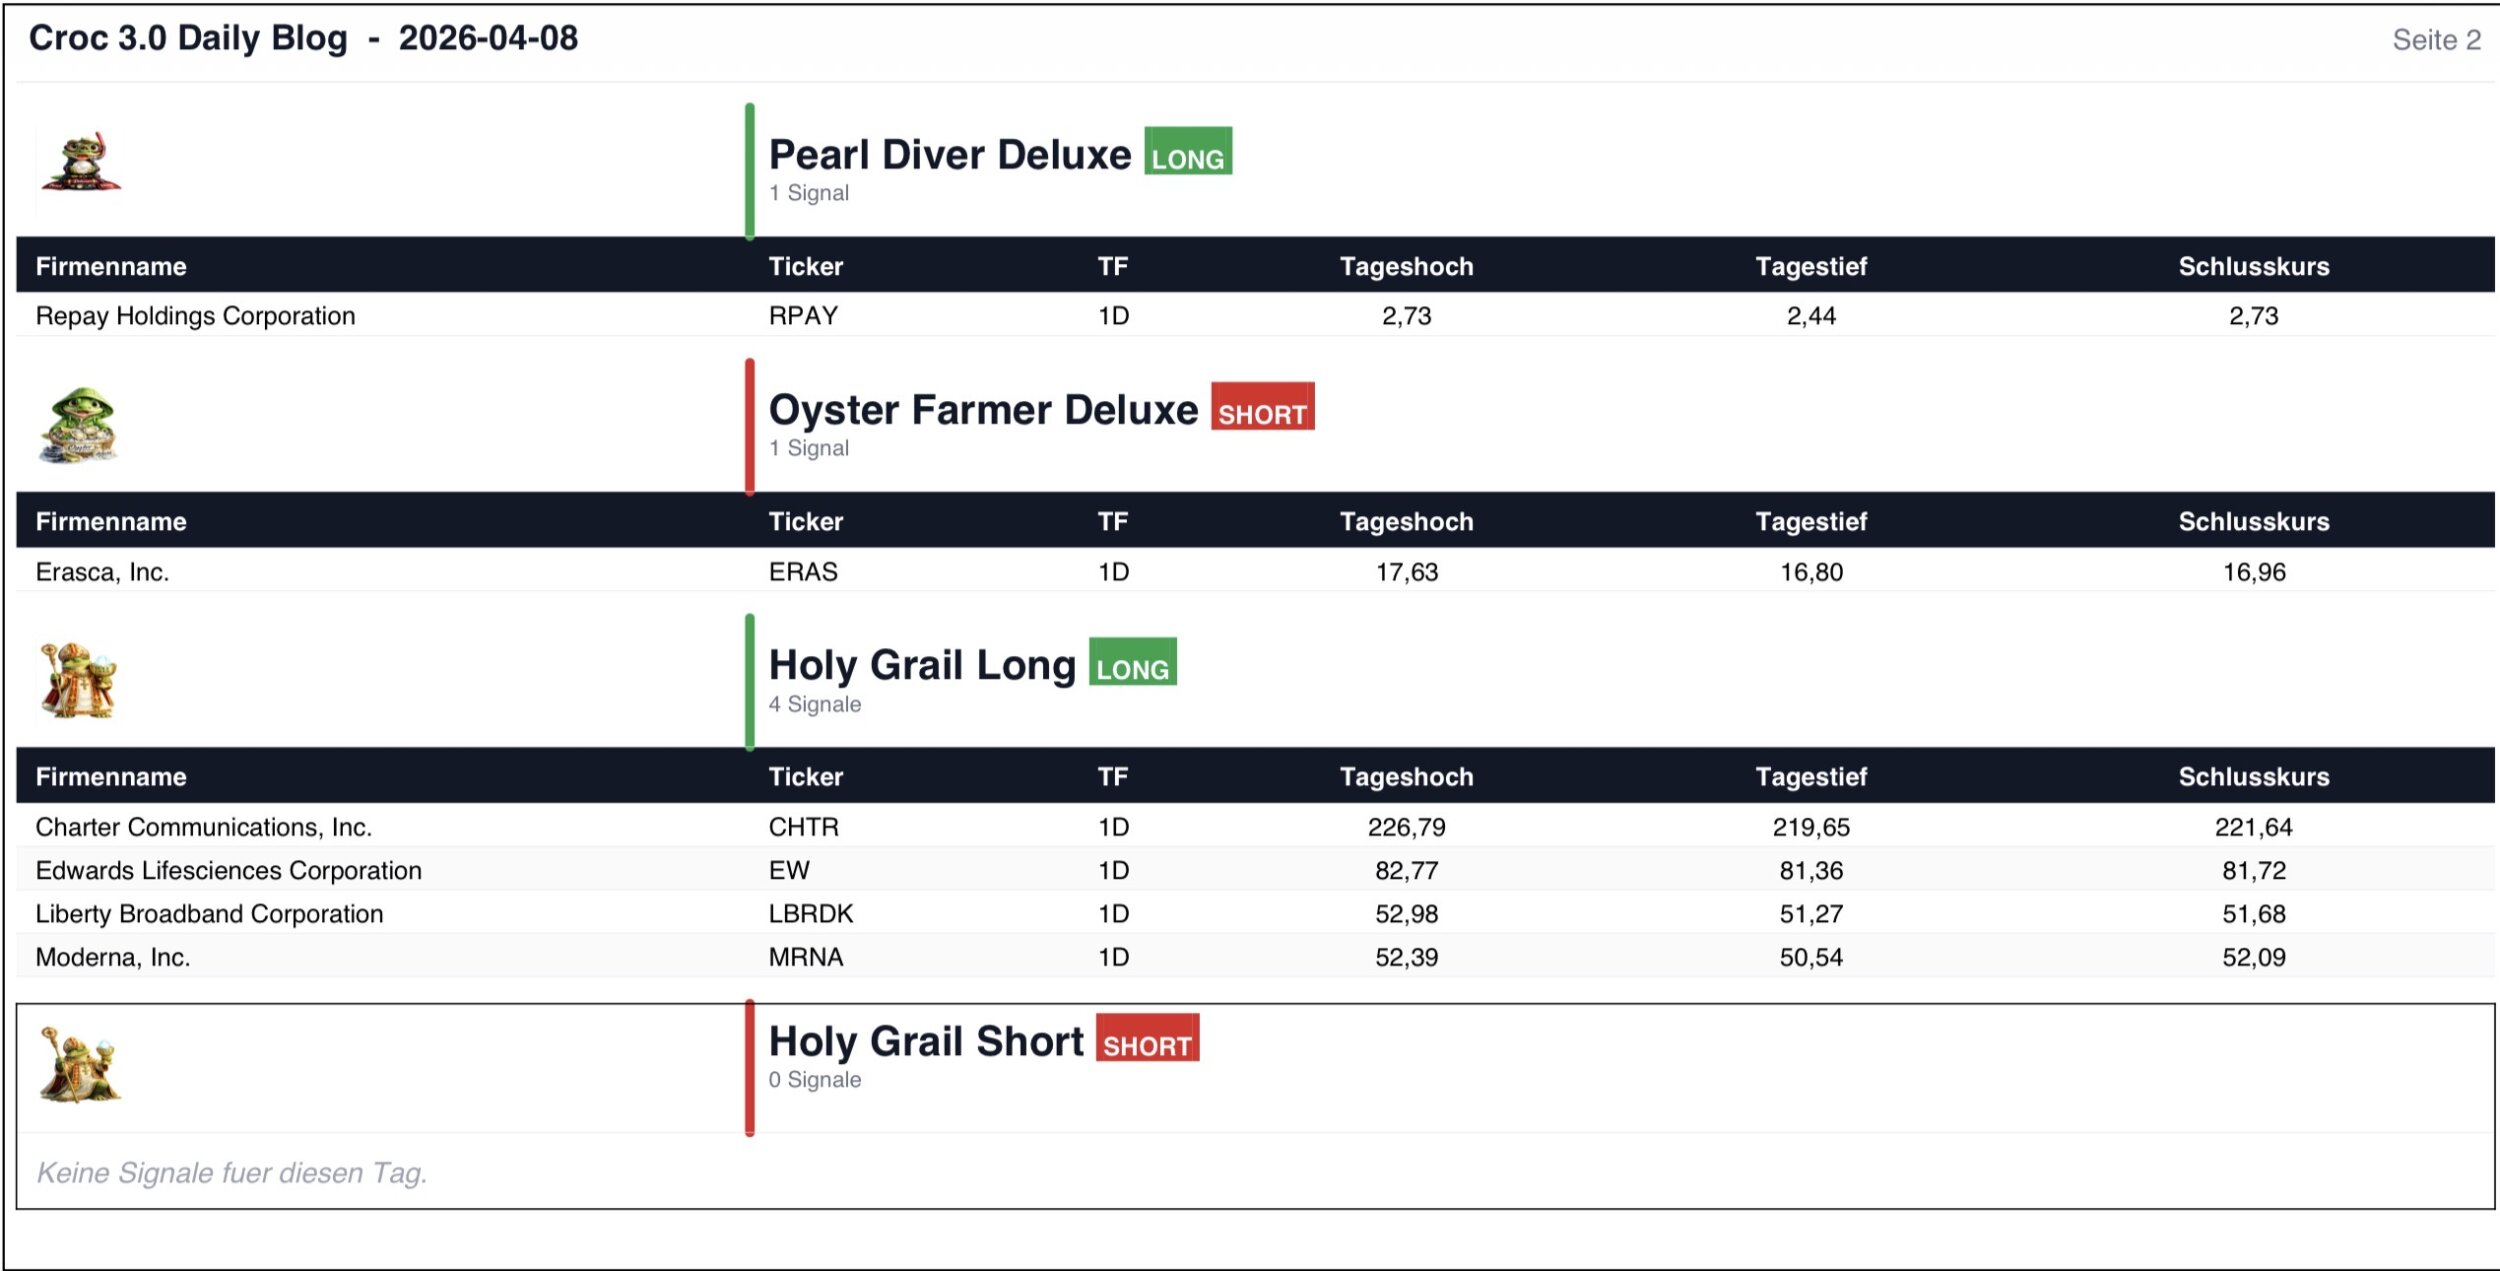Click the Charter Communications, Inc. row name
The height and width of the screenshot is (1271, 2500).
click(204, 827)
